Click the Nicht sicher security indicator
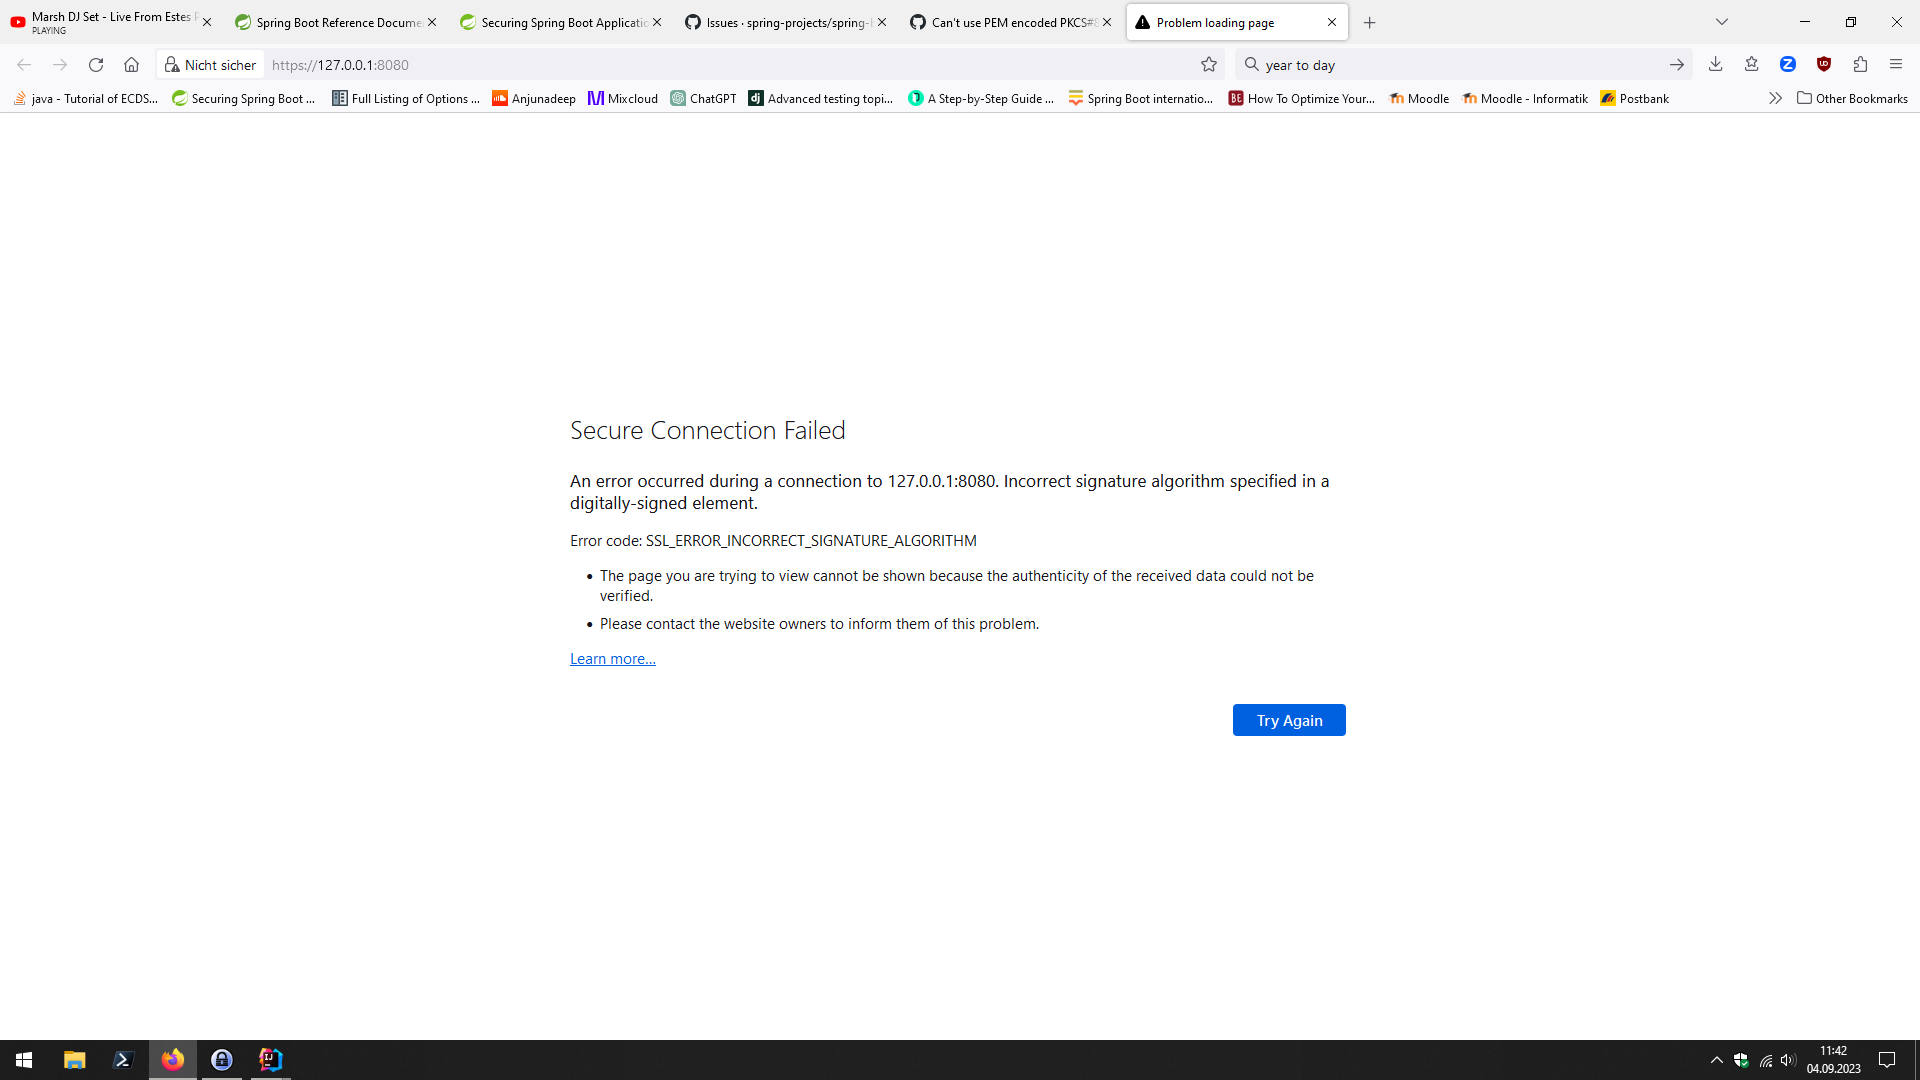The image size is (1920, 1080). pyautogui.click(x=211, y=65)
